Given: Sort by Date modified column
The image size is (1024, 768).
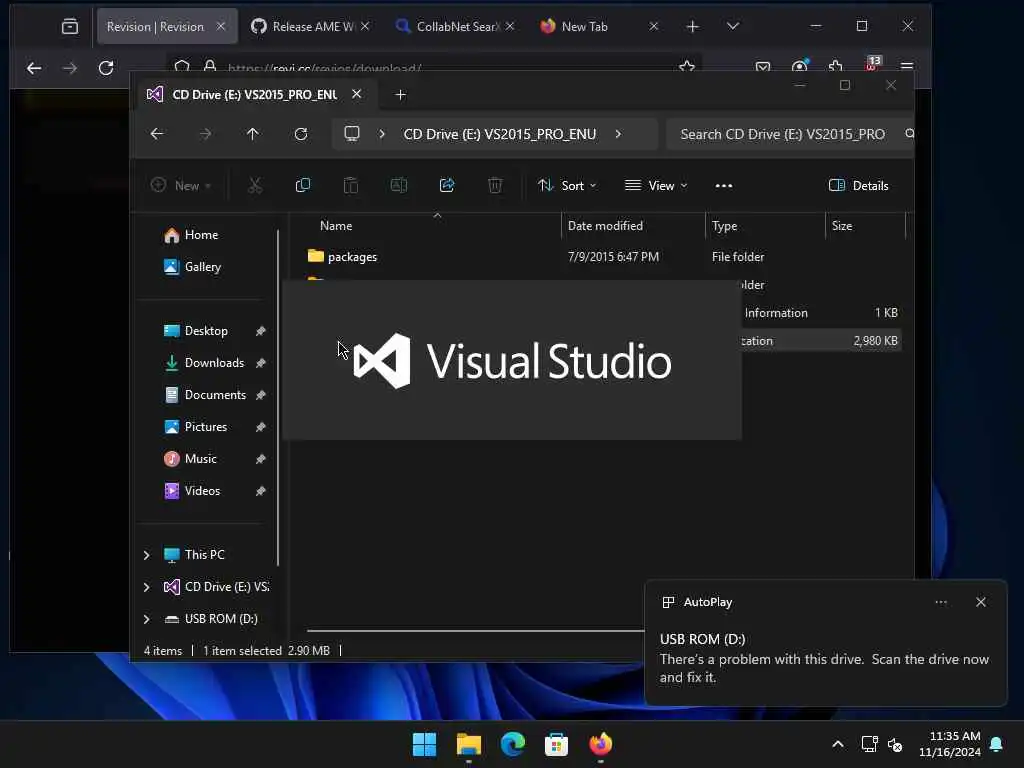Looking at the screenshot, I should tap(605, 226).
